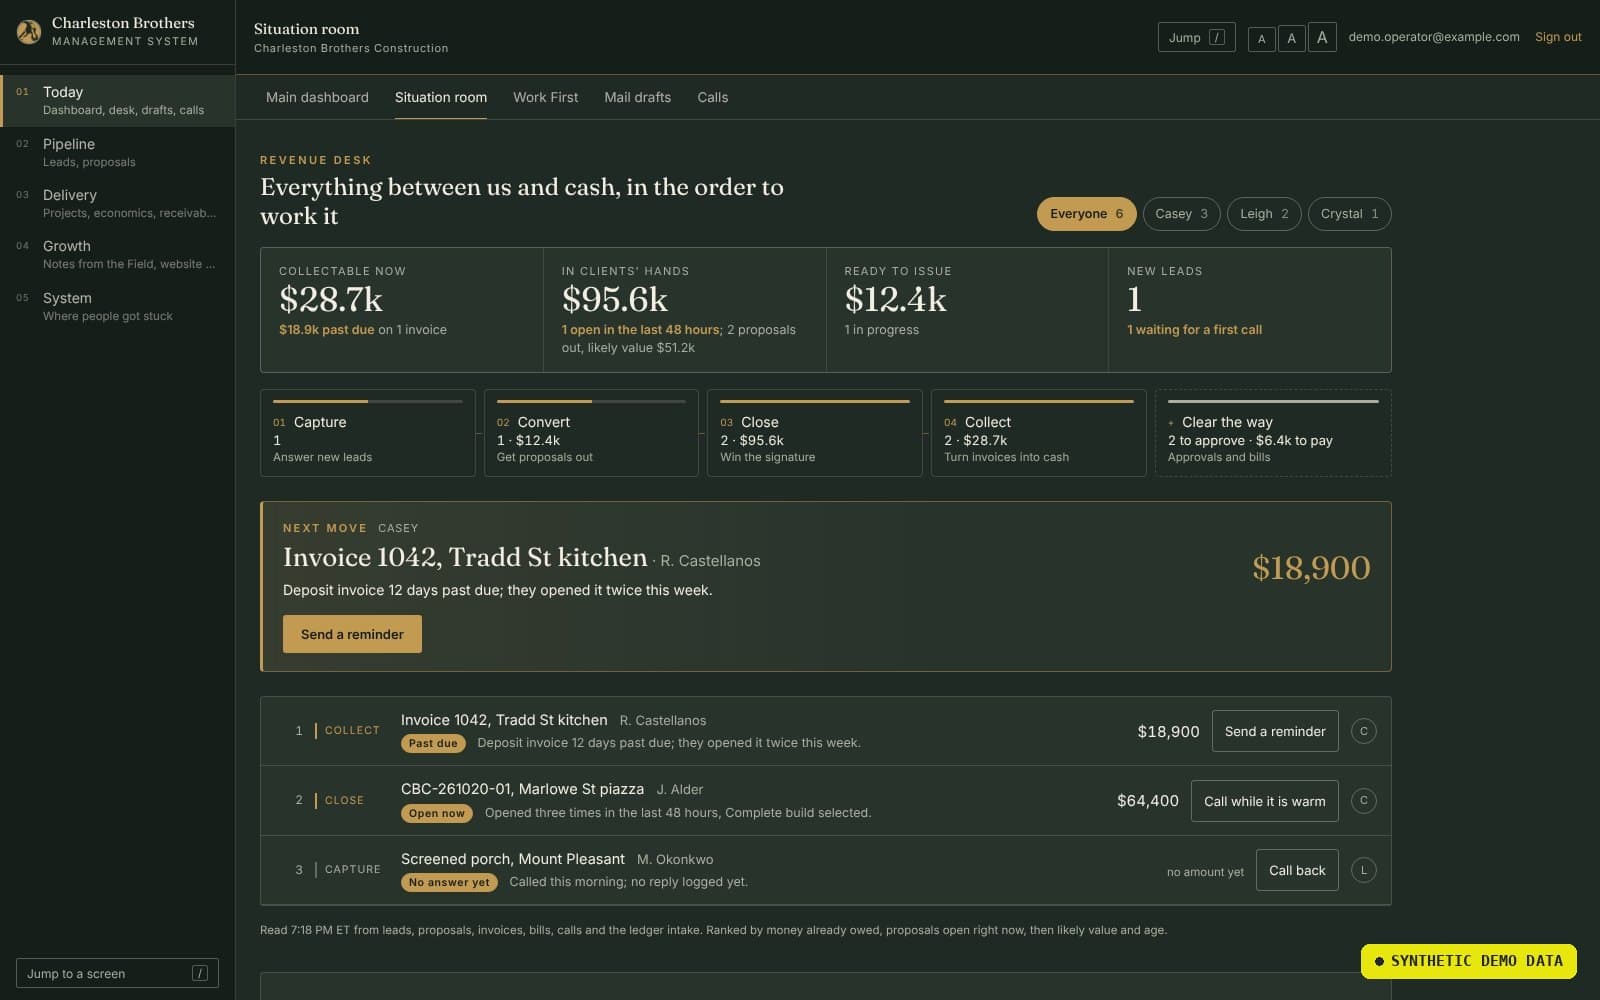Click the Collectable Now $28.7k figure
The width and height of the screenshot is (1600, 1000).
tap(331, 299)
